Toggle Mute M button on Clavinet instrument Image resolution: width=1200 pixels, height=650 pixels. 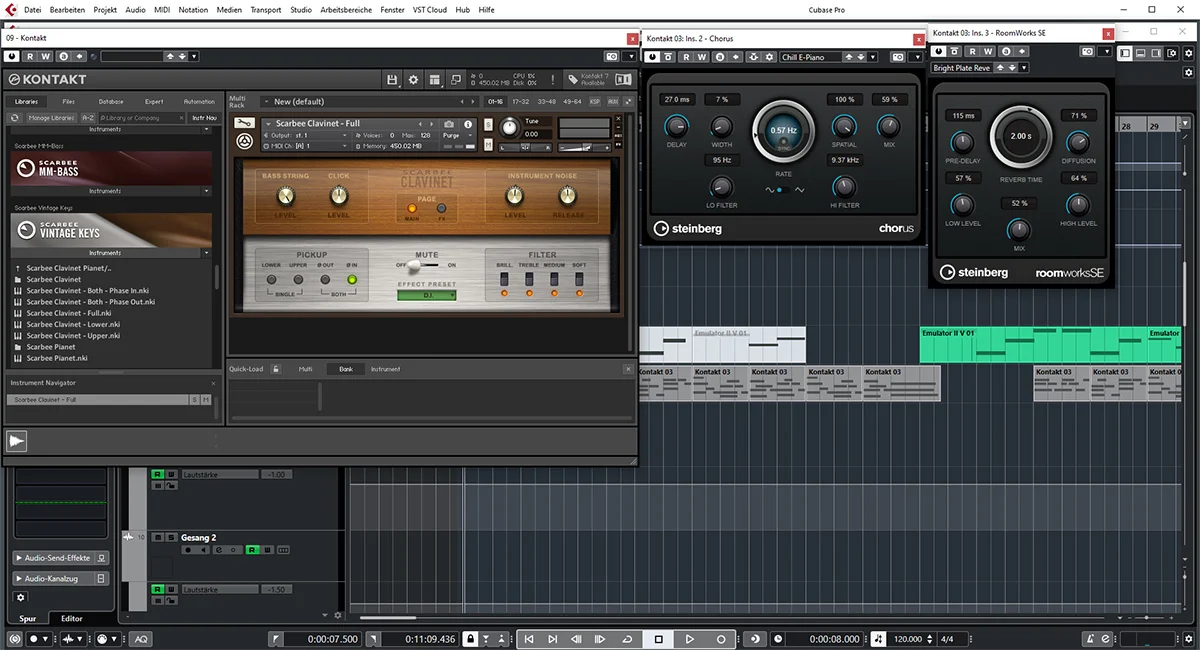(488, 144)
